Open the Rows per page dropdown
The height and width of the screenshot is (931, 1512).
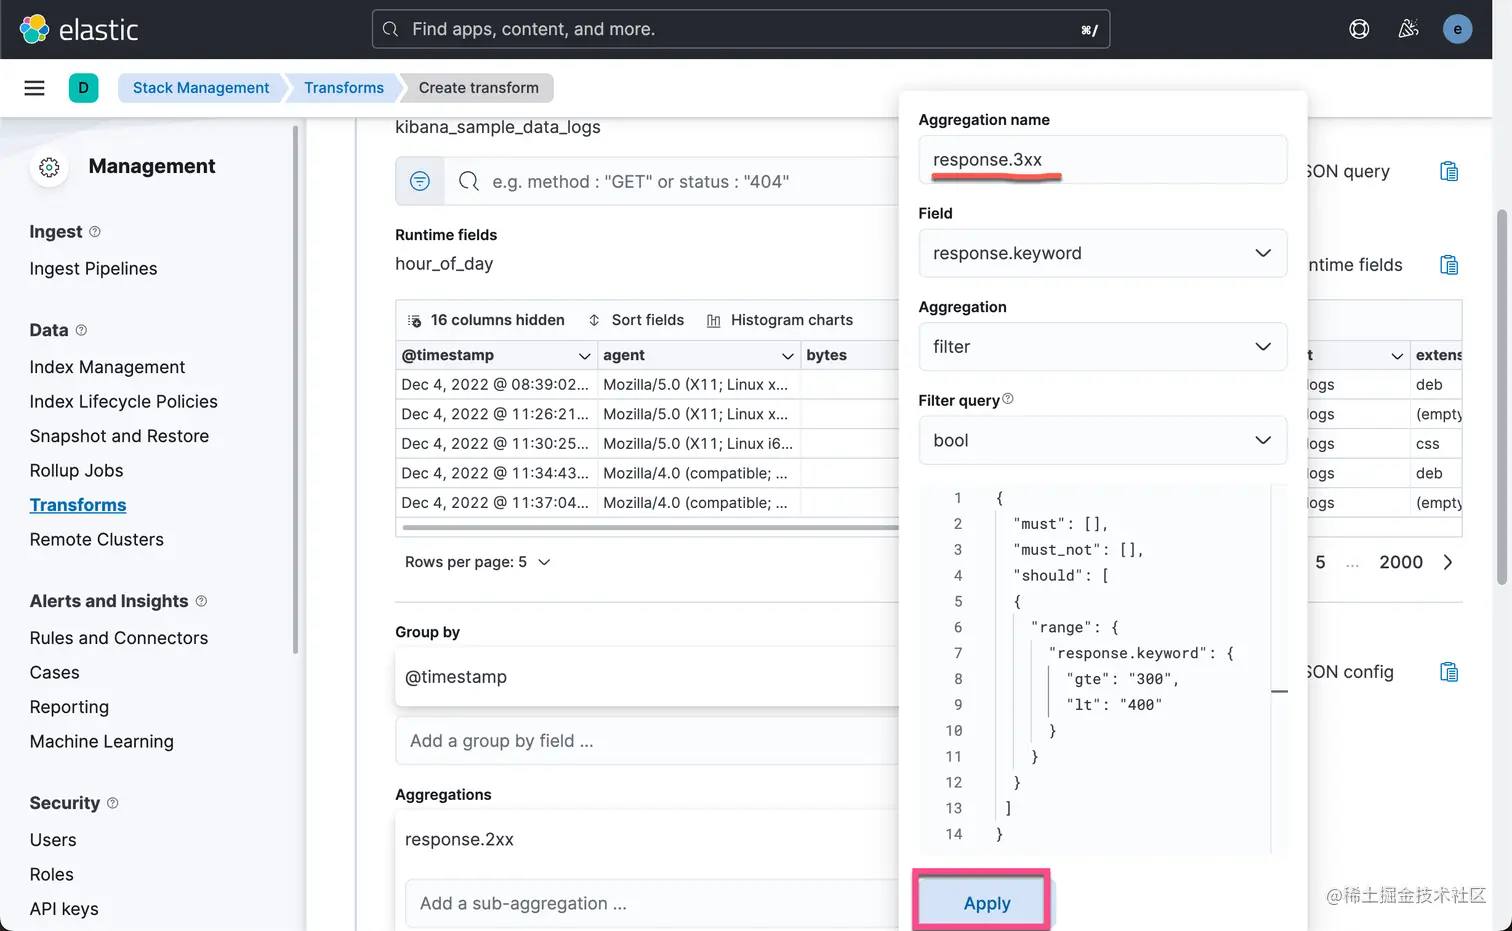coord(478,562)
